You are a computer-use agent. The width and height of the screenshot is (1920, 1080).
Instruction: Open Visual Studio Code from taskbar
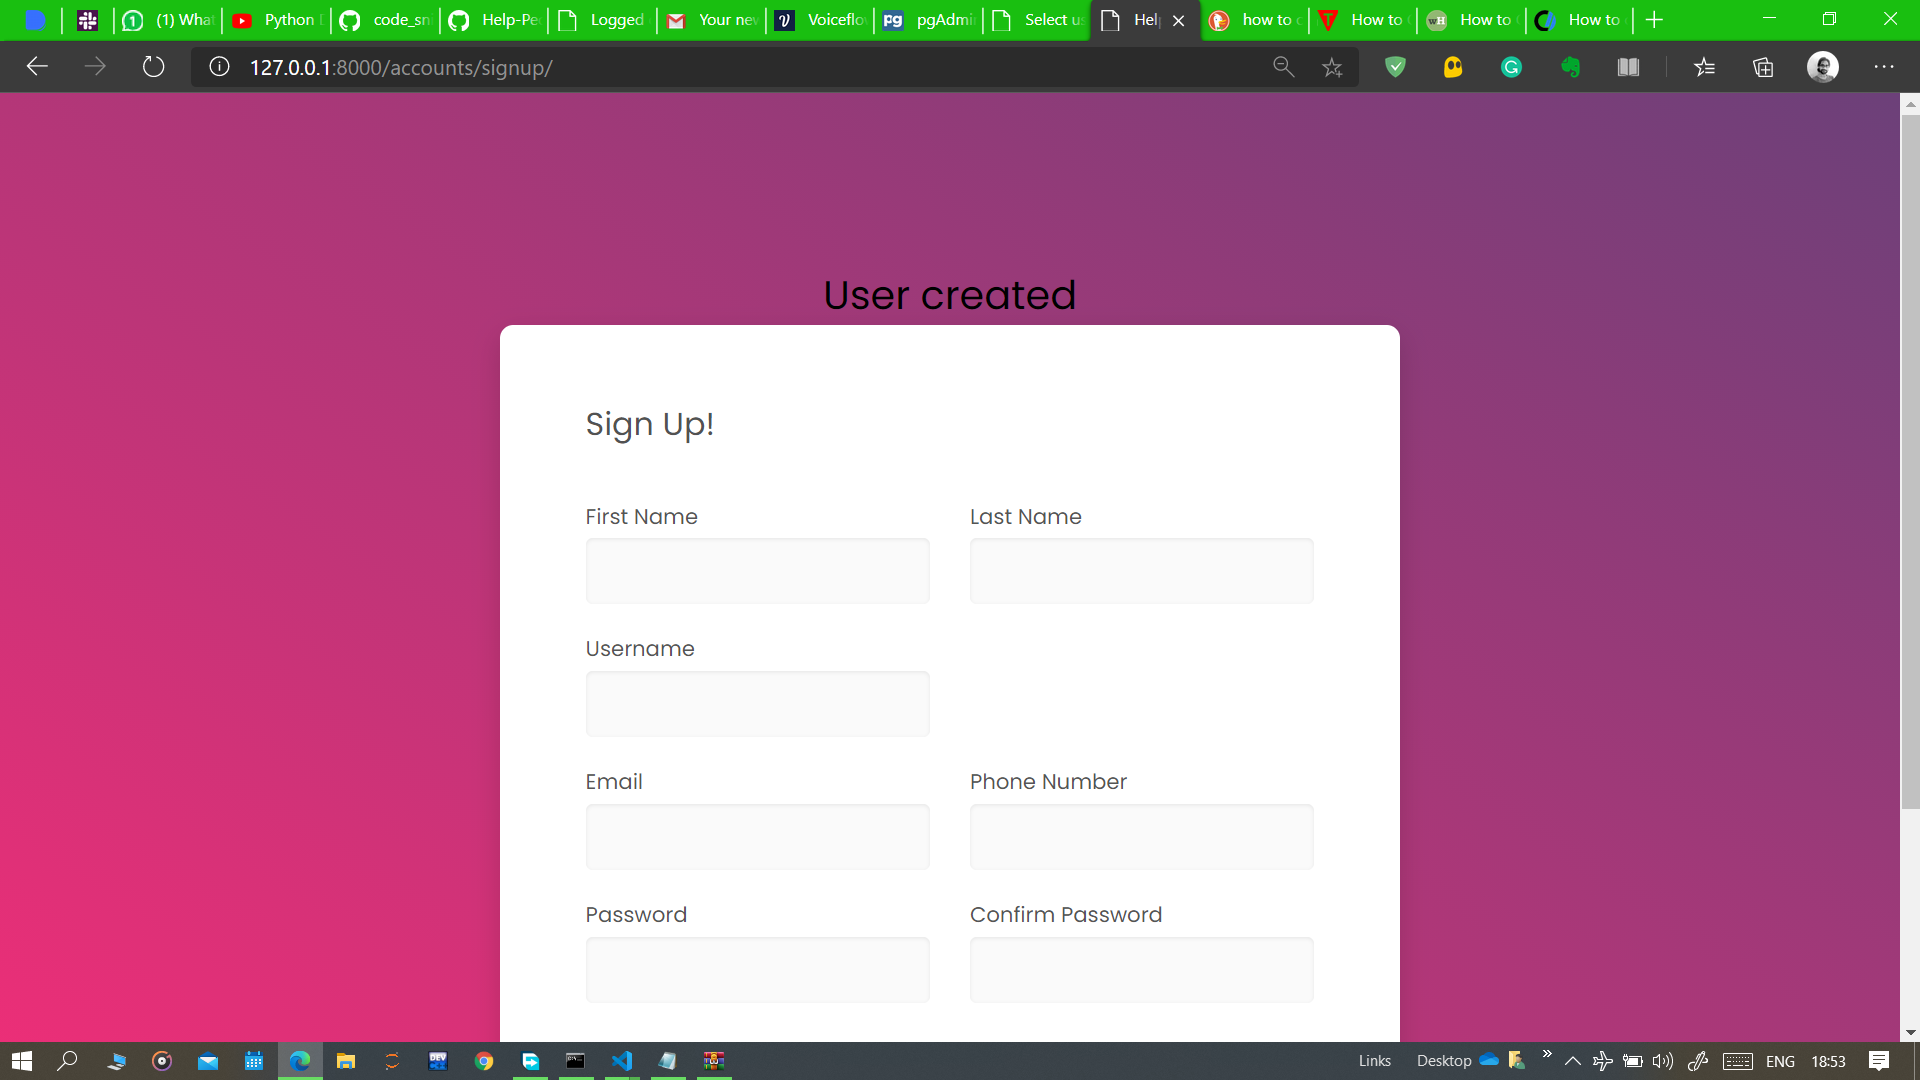621,1061
